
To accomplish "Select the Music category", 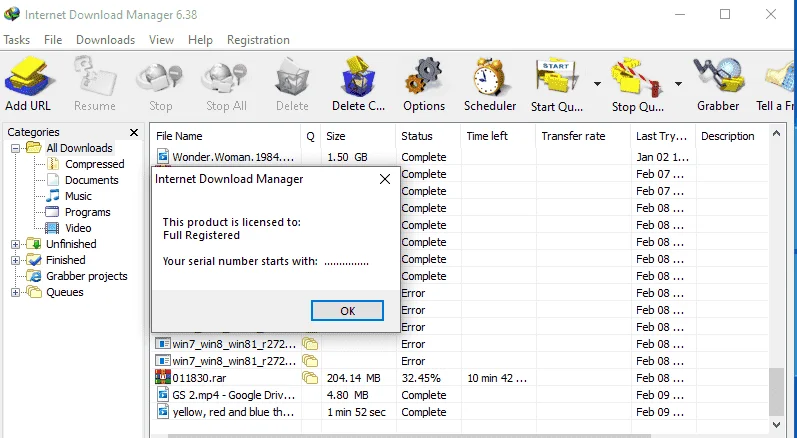I will click(78, 196).
